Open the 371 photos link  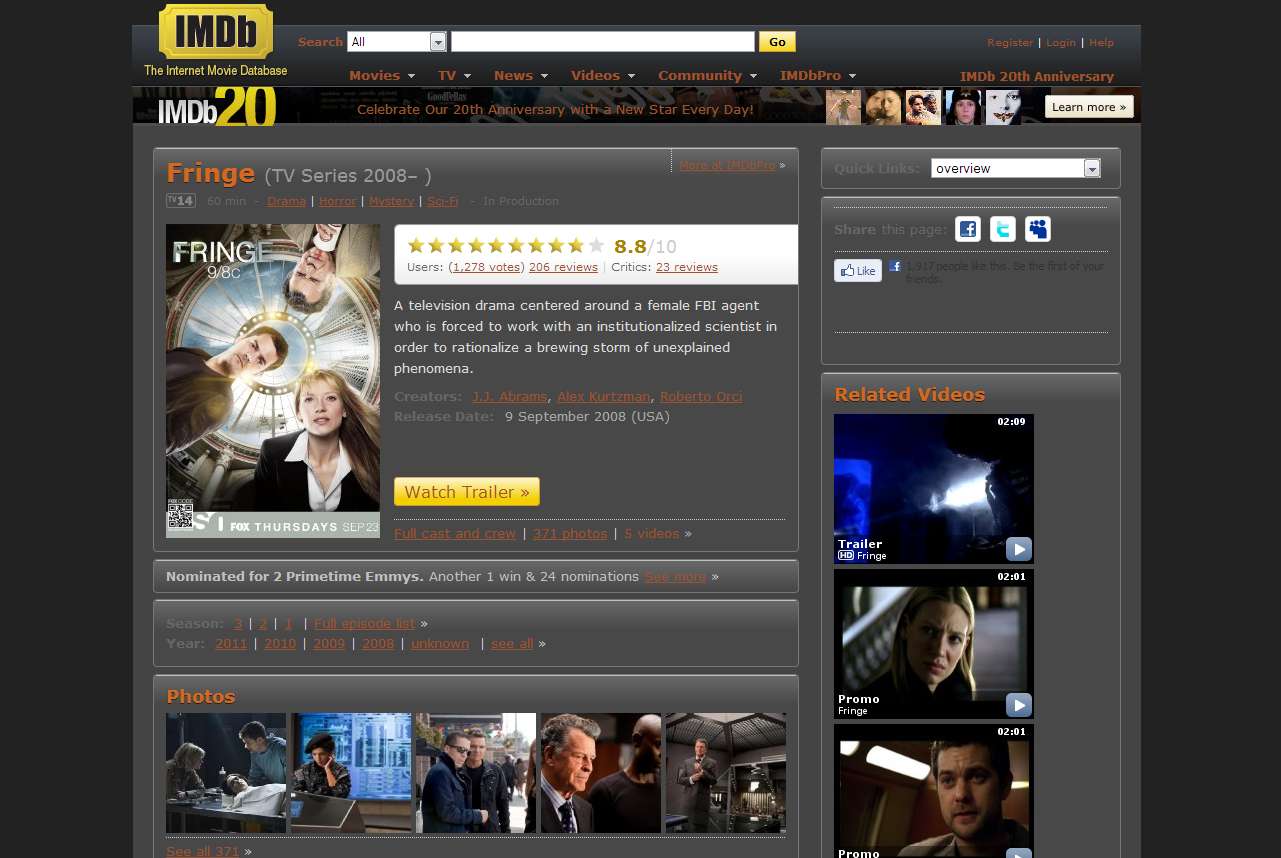pos(570,533)
